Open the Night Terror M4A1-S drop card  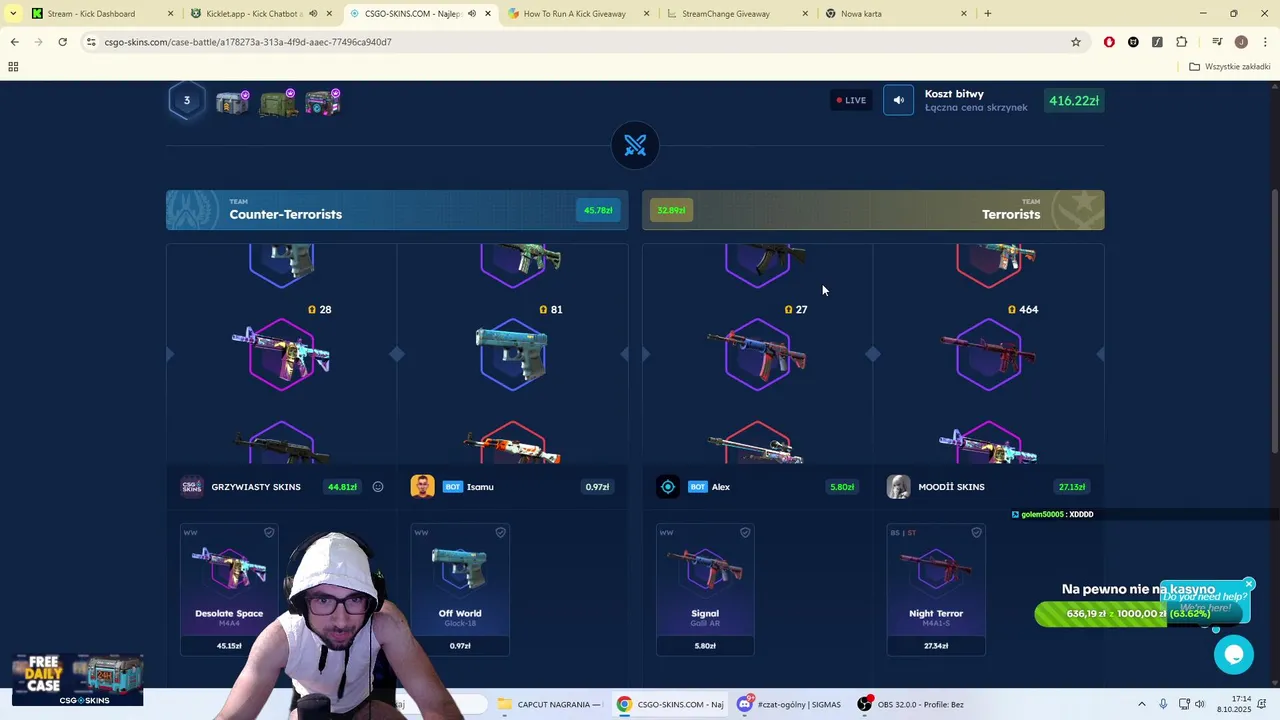click(936, 590)
